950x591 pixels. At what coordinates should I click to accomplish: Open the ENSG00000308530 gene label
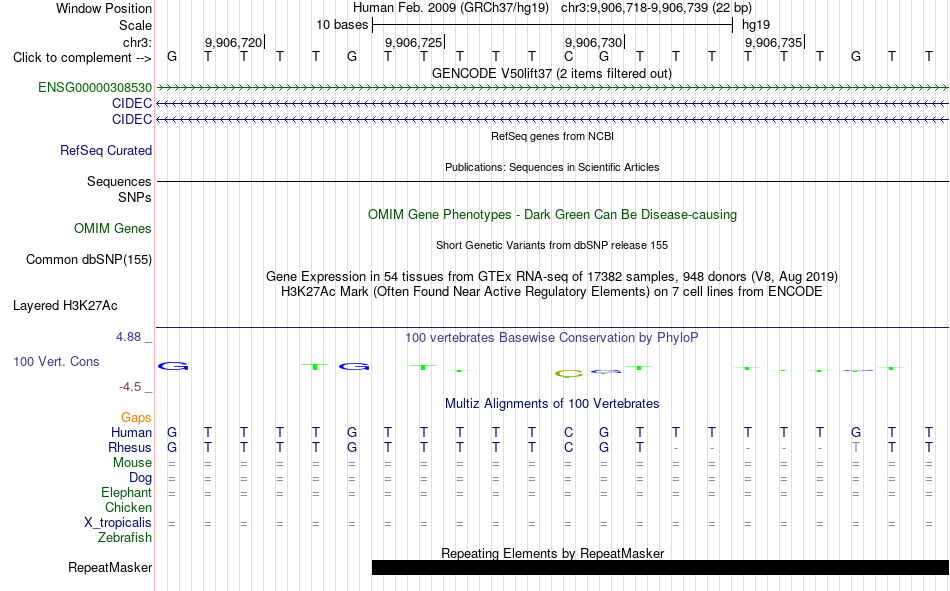point(95,88)
